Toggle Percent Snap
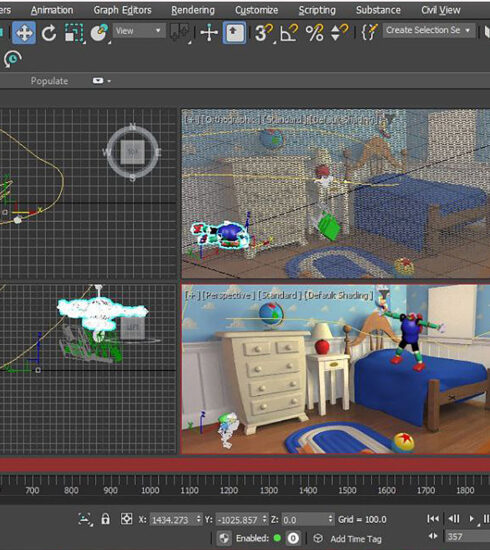The image size is (490, 550). tap(314, 33)
